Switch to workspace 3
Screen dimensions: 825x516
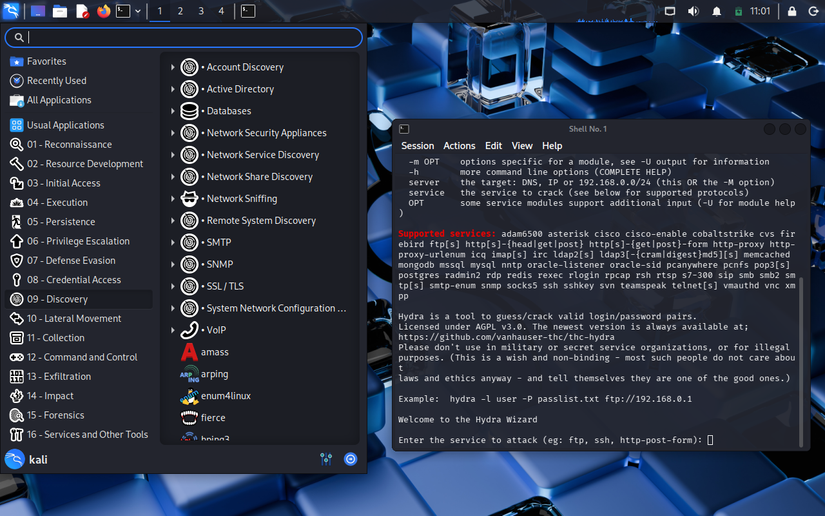click(x=200, y=11)
